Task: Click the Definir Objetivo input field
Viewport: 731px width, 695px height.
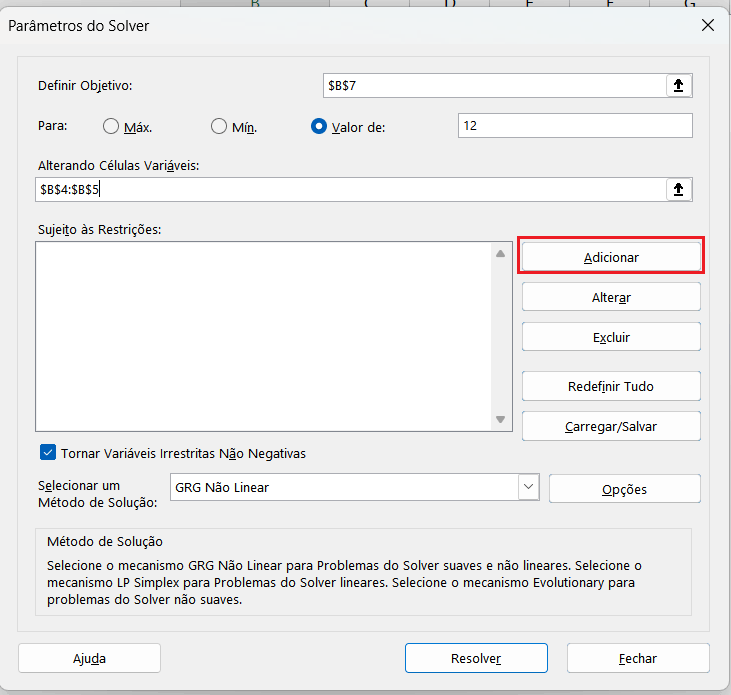Action: pos(494,86)
